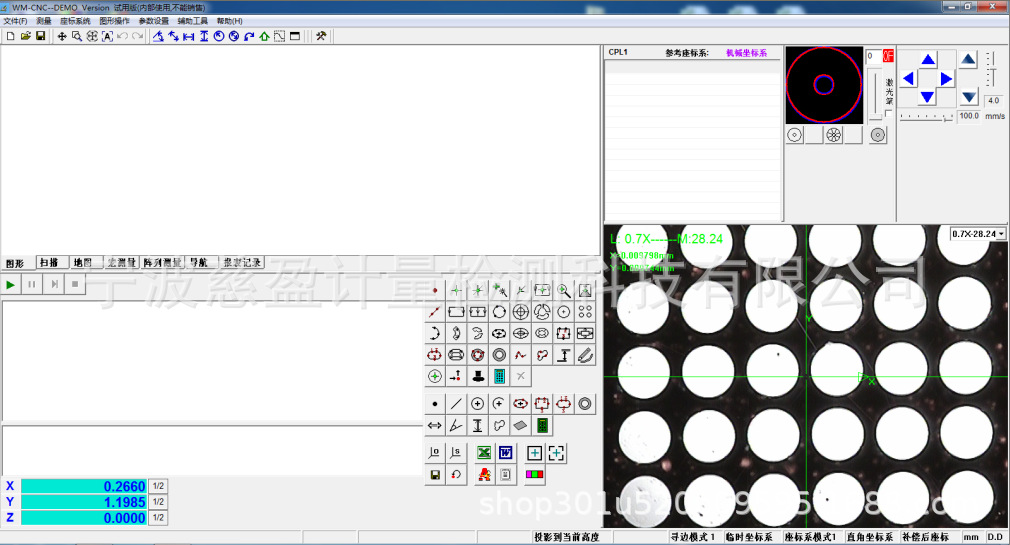
Task: Toggle the 激光笔 laser pointer checkbox
Action: pyautogui.click(x=889, y=113)
